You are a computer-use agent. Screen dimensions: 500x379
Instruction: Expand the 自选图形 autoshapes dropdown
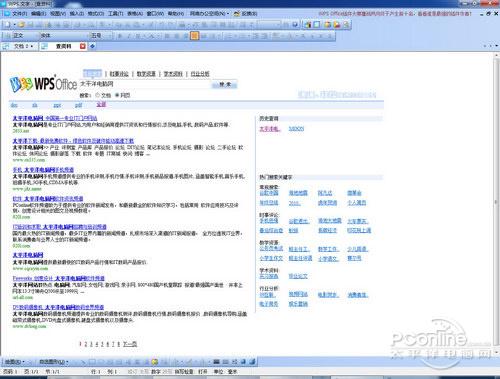pos(53,362)
